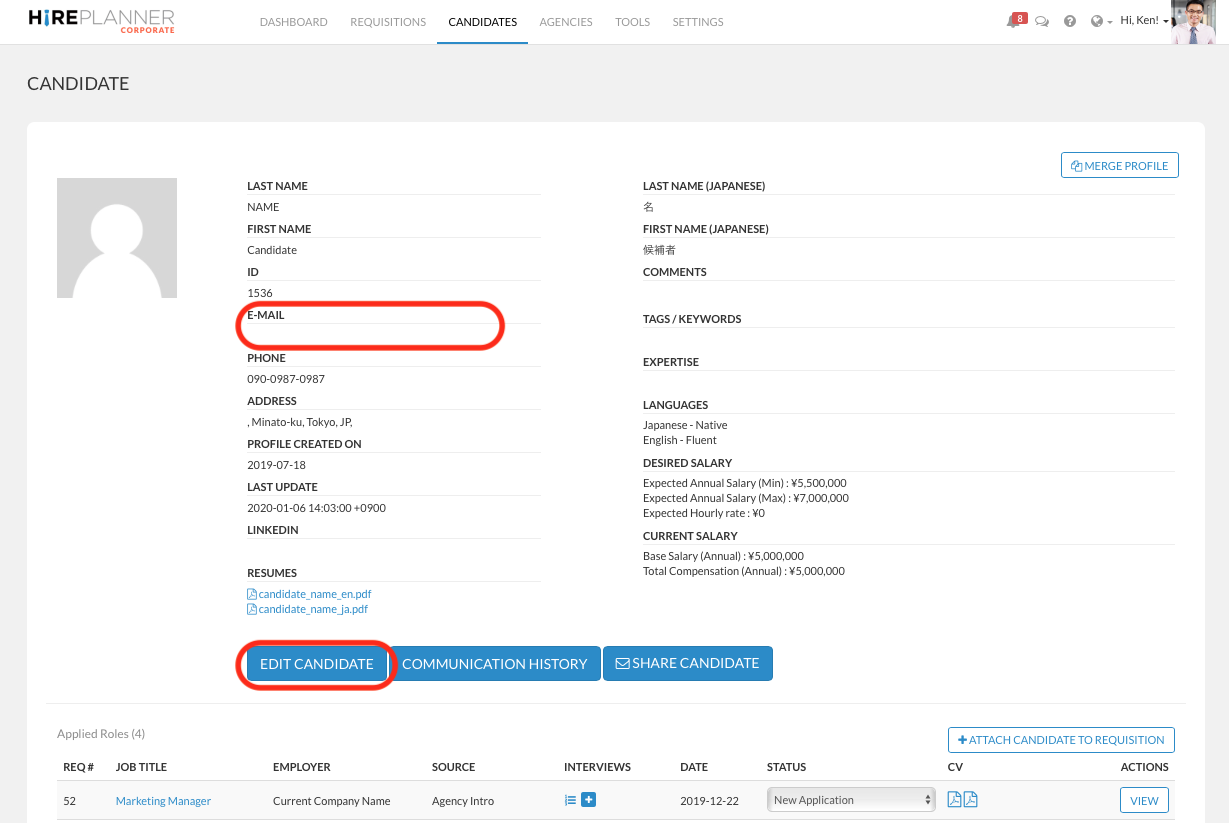The height and width of the screenshot is (823, 1229).
Task: Open the notifications bell icon
Action: coord(1013,22)
